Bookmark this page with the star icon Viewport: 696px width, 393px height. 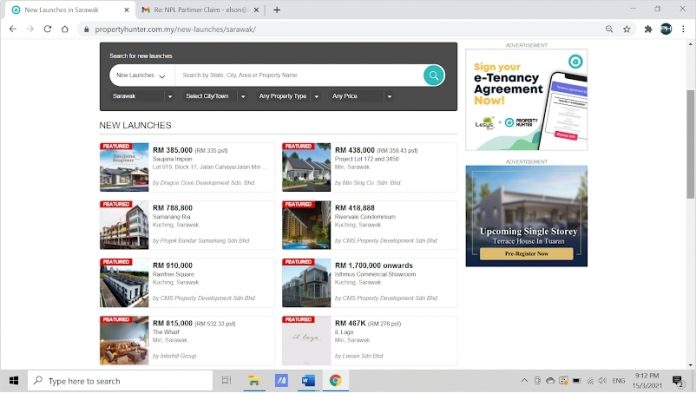(x=627, y=29)
